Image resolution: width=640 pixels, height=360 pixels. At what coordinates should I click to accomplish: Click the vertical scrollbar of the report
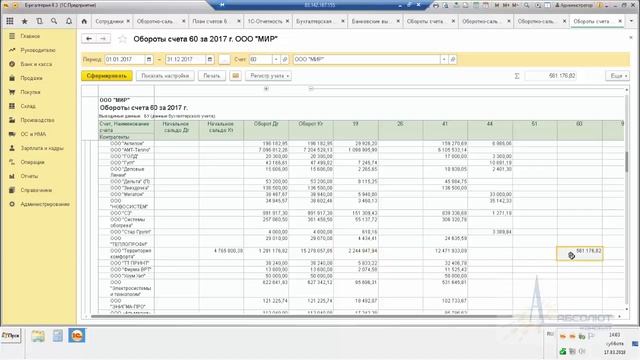(x=627, y=200)
